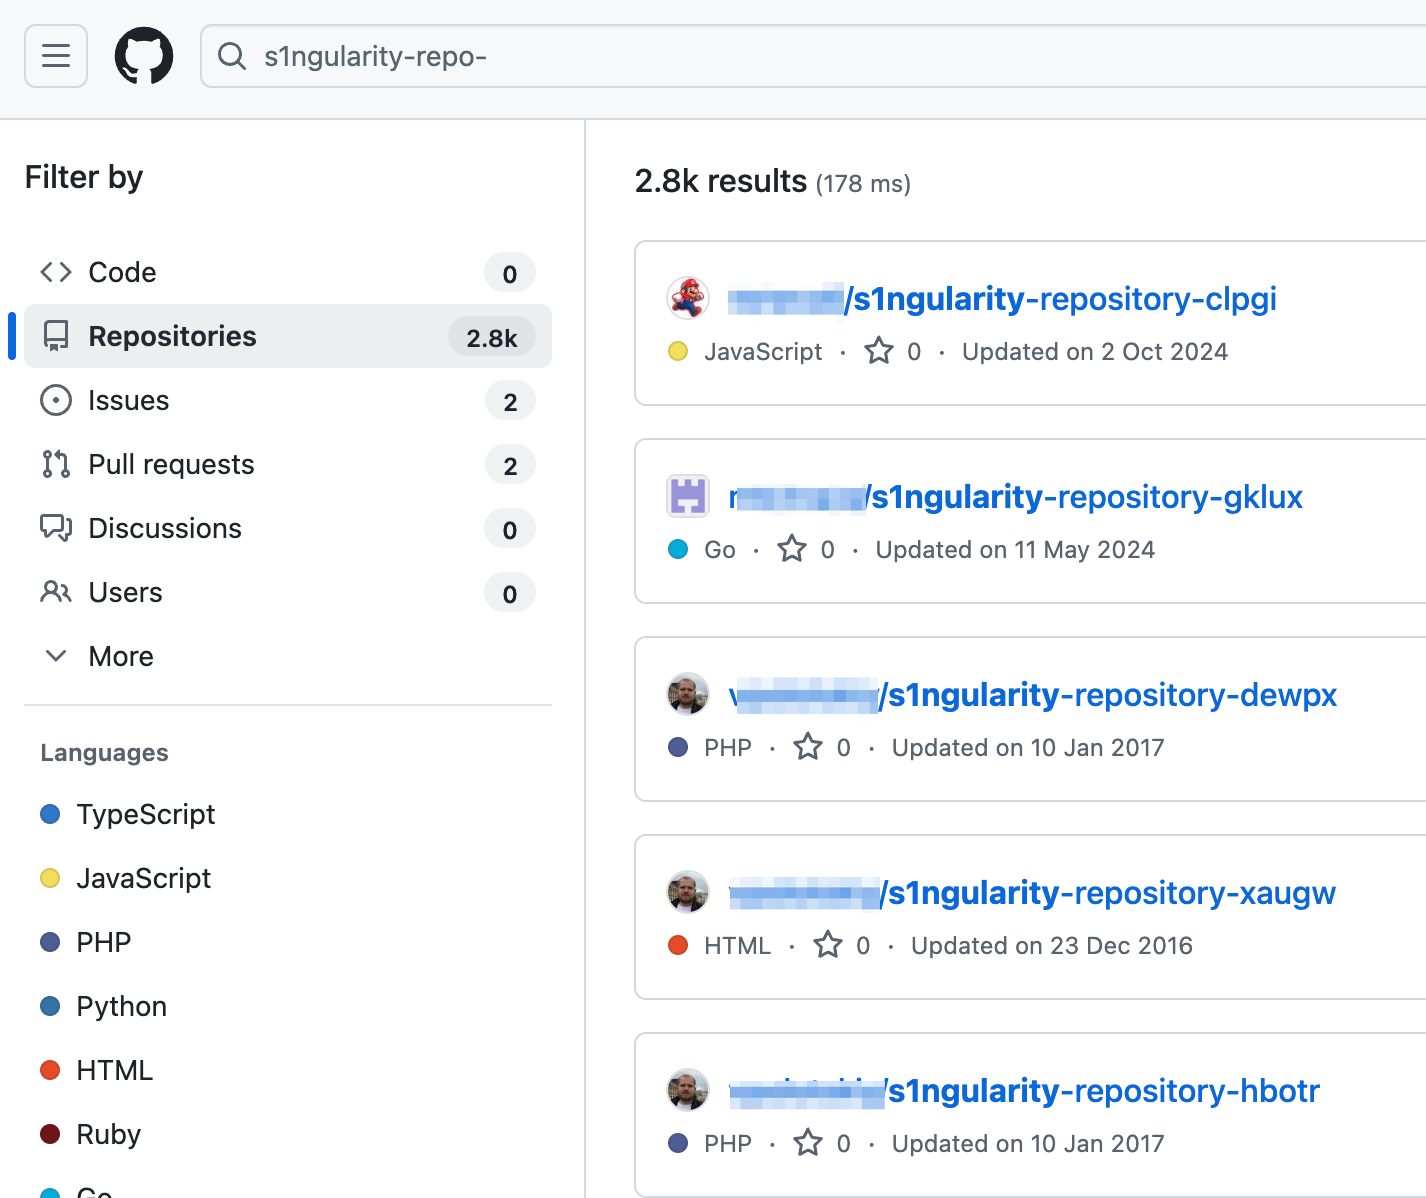The image size is (1426, 1198).
Task: Star the s1ngularity-repository-clpgi repo
Action: (x=879, y=351)
